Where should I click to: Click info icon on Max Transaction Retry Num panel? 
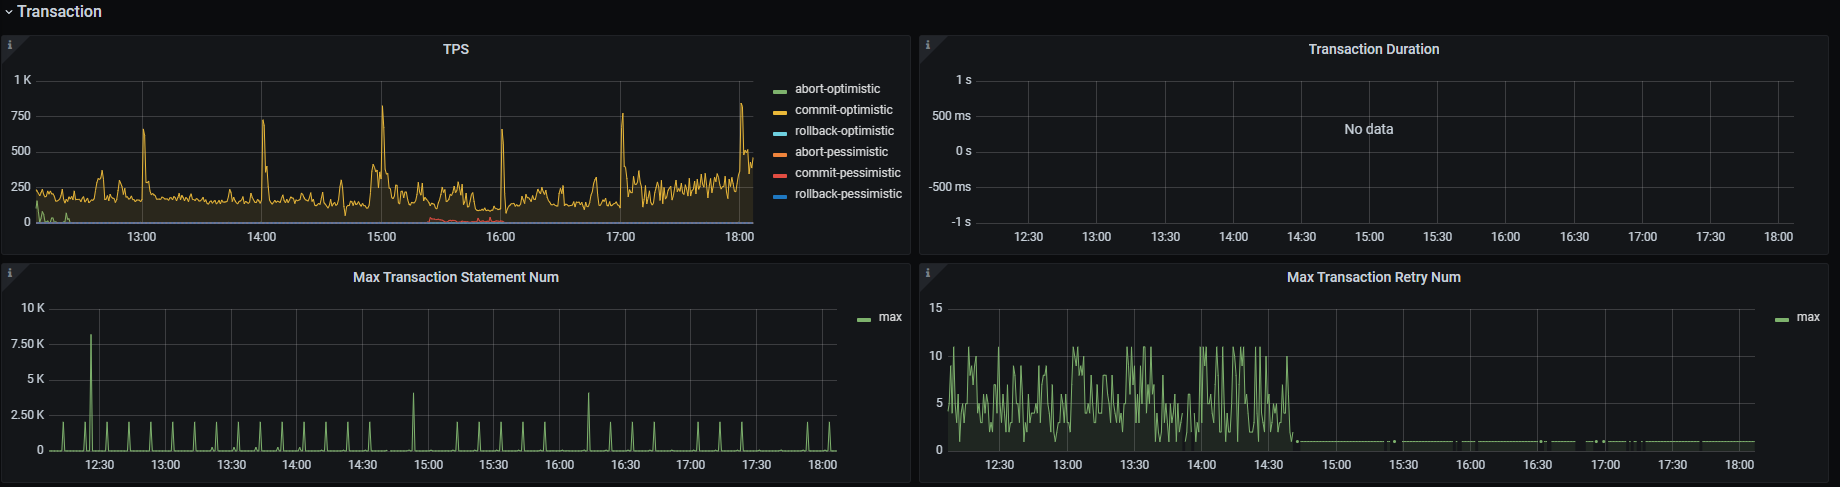point(928,273)
